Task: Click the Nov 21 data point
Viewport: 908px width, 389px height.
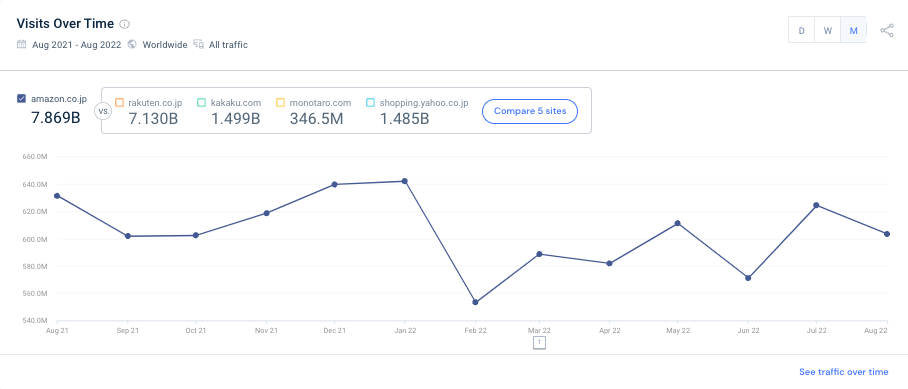Action: (266, 213)
